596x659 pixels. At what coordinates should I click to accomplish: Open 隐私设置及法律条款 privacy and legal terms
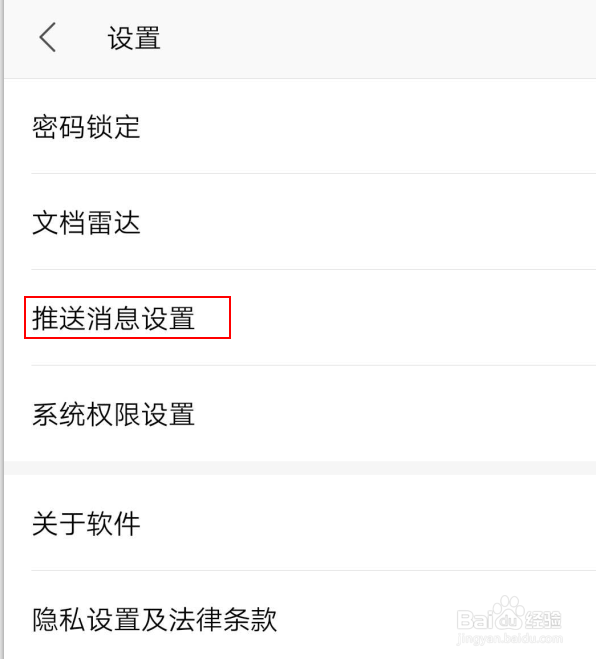pyautogui.click(x=155, y=619)
